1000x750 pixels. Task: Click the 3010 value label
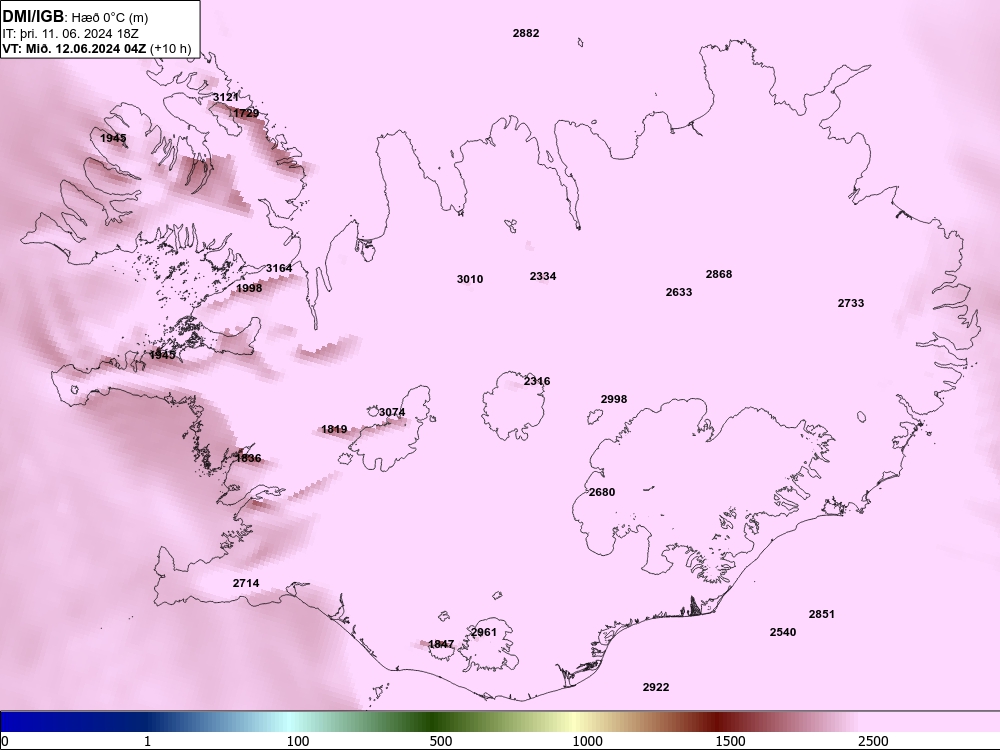(x=470, y=279)
